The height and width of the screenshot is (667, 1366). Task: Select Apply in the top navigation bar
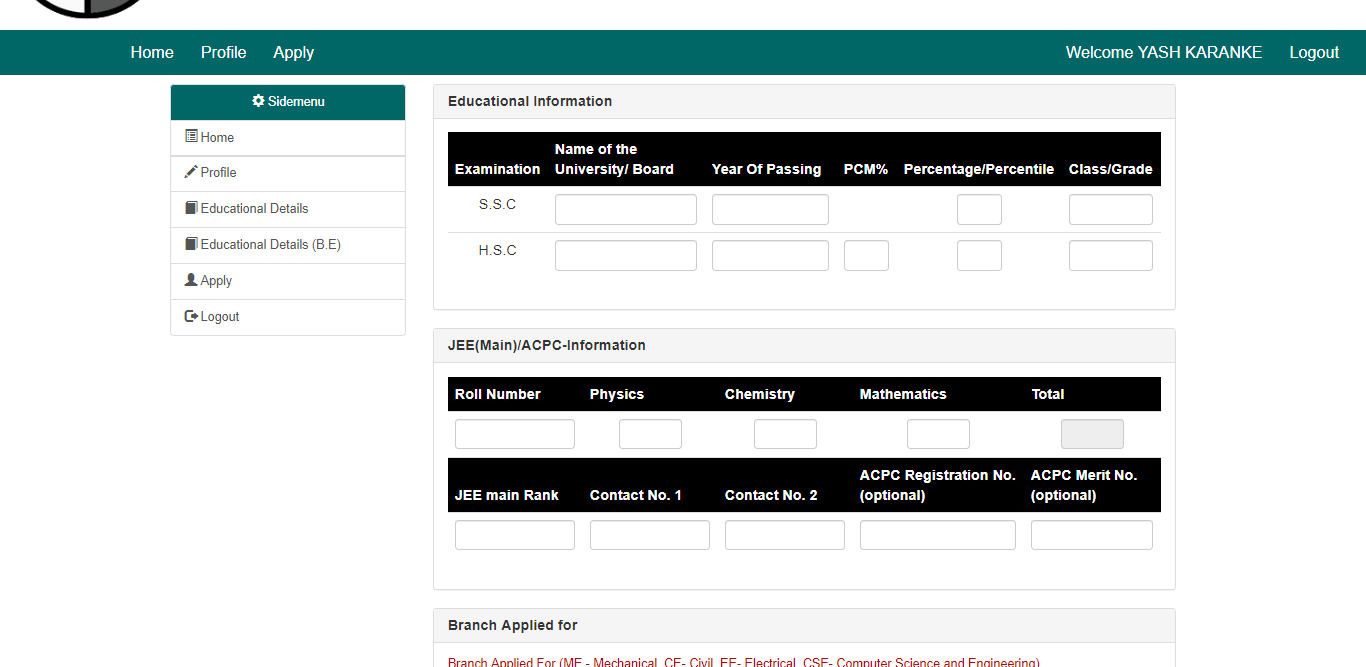click(x=293, y=52)
